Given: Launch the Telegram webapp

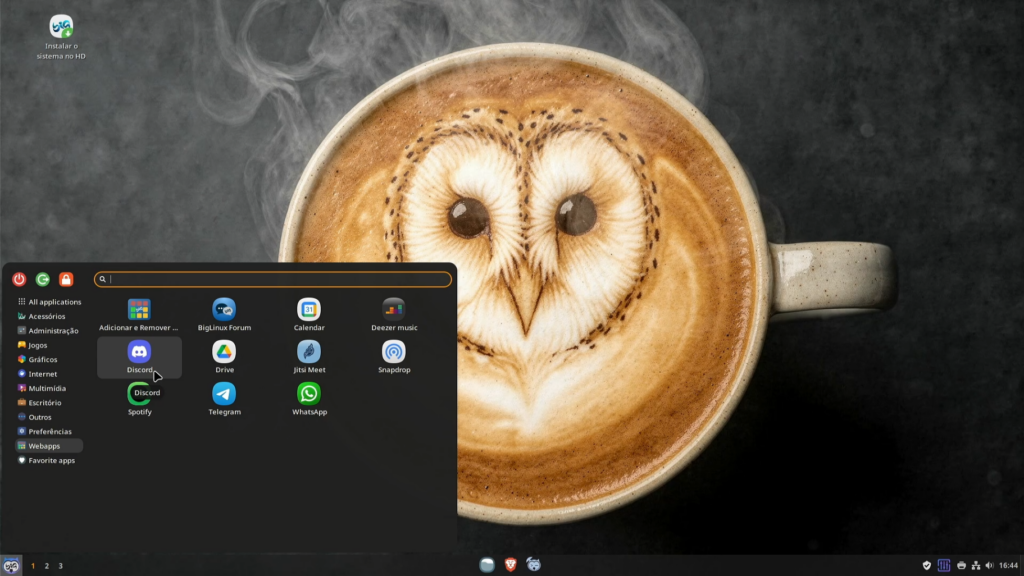Looking at the screenshot, I should 224,394.
